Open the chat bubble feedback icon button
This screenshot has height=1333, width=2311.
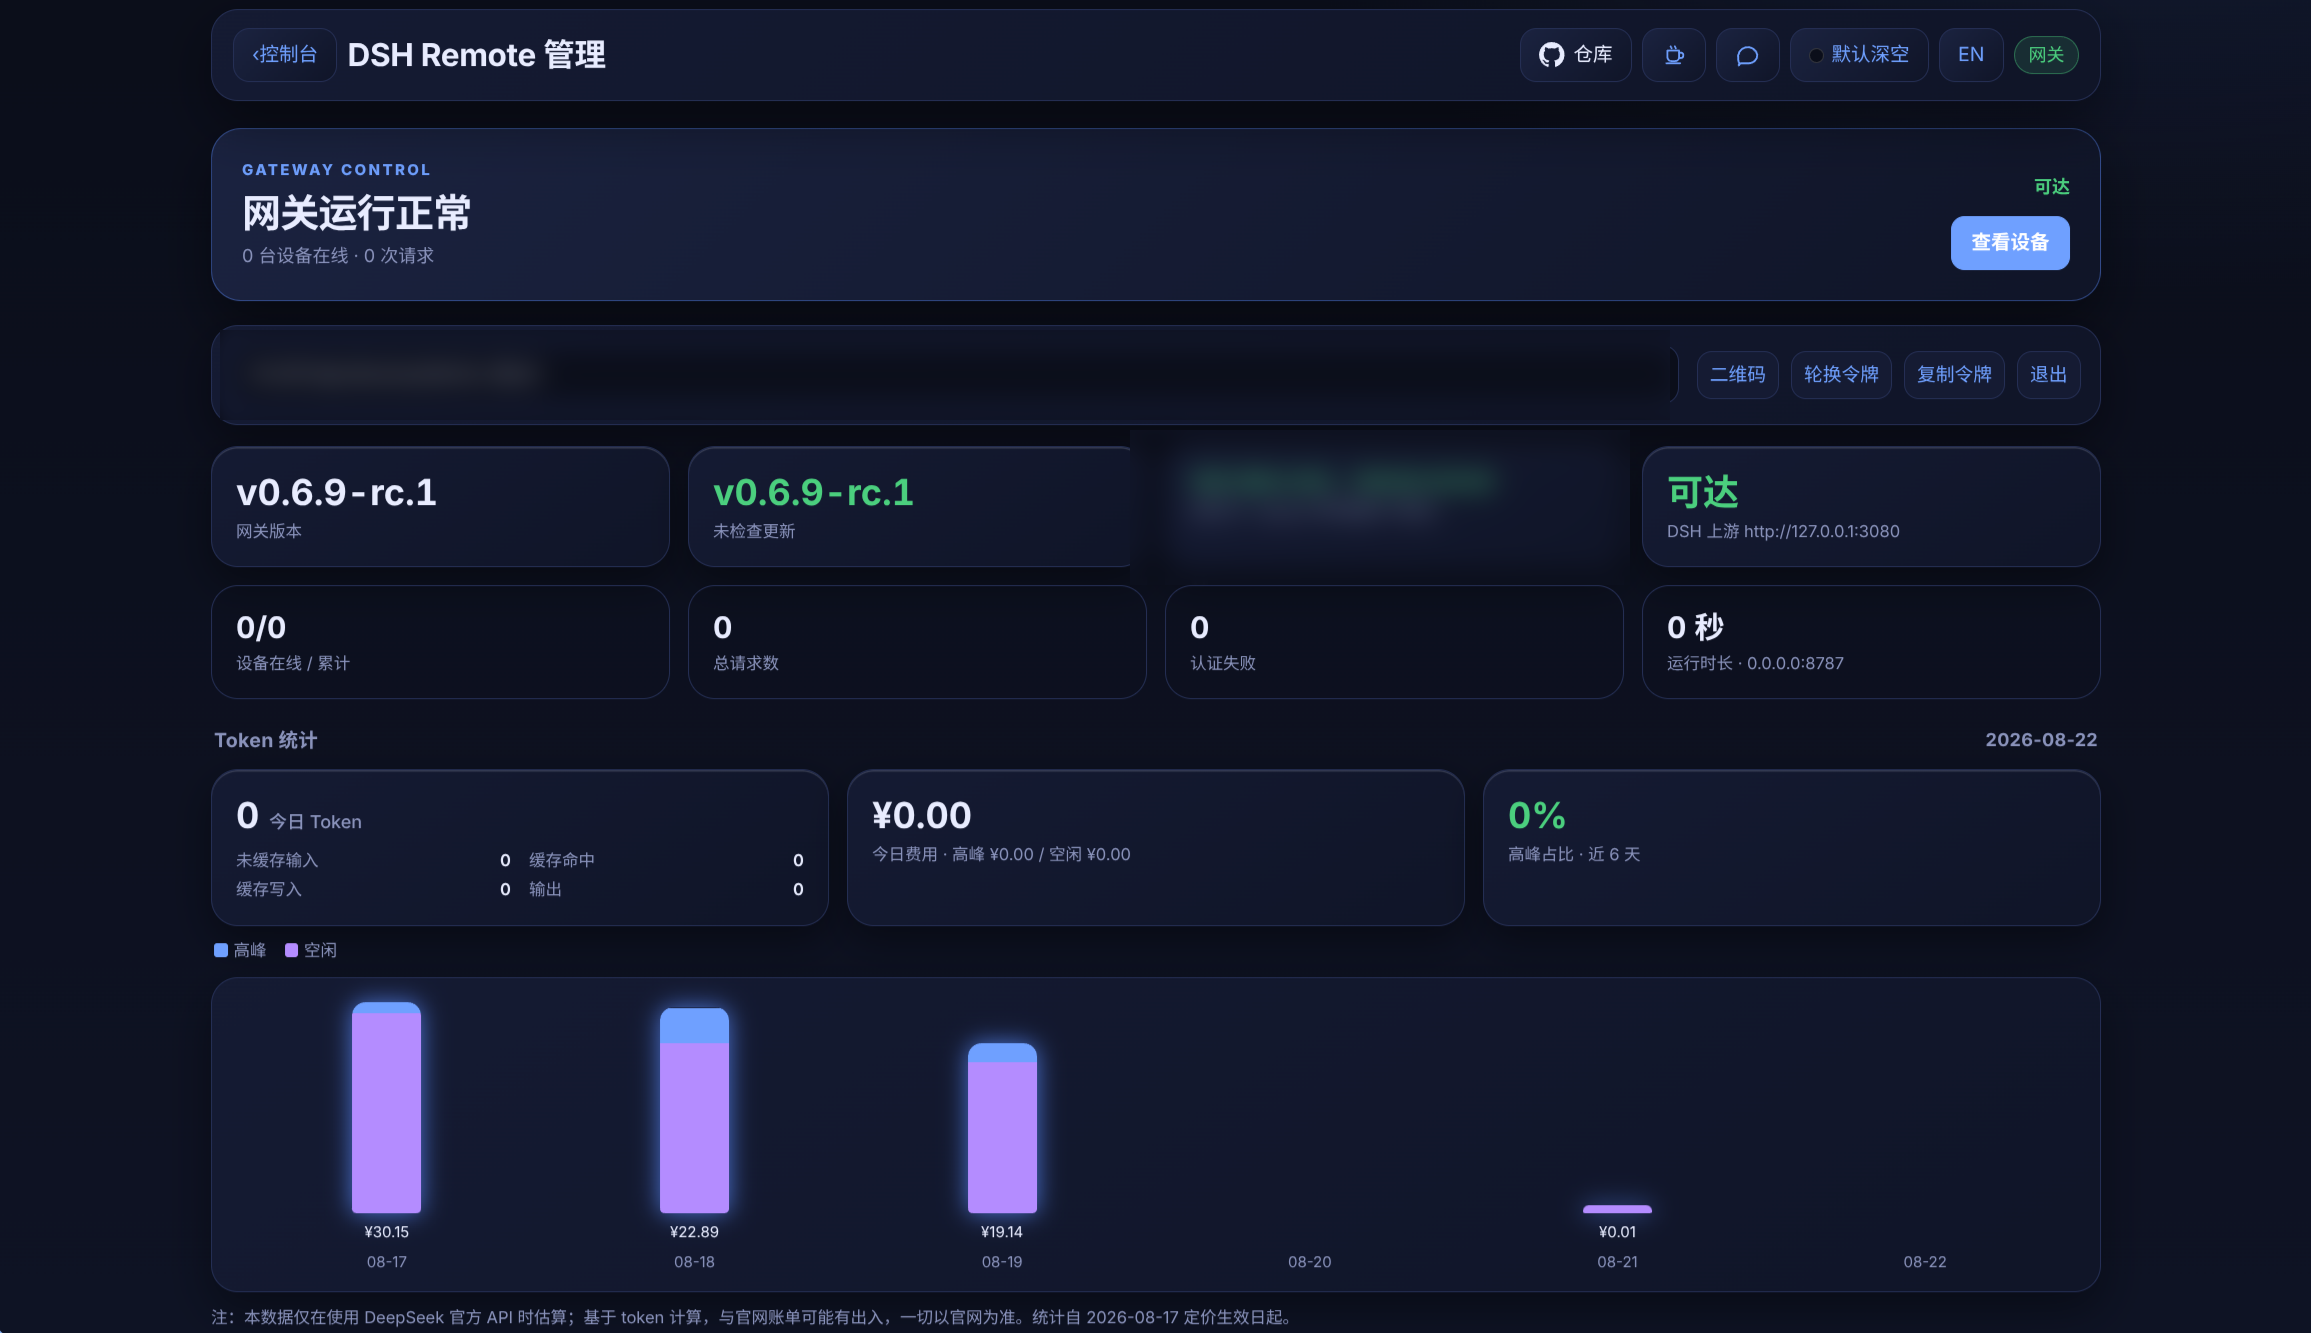1747,55
